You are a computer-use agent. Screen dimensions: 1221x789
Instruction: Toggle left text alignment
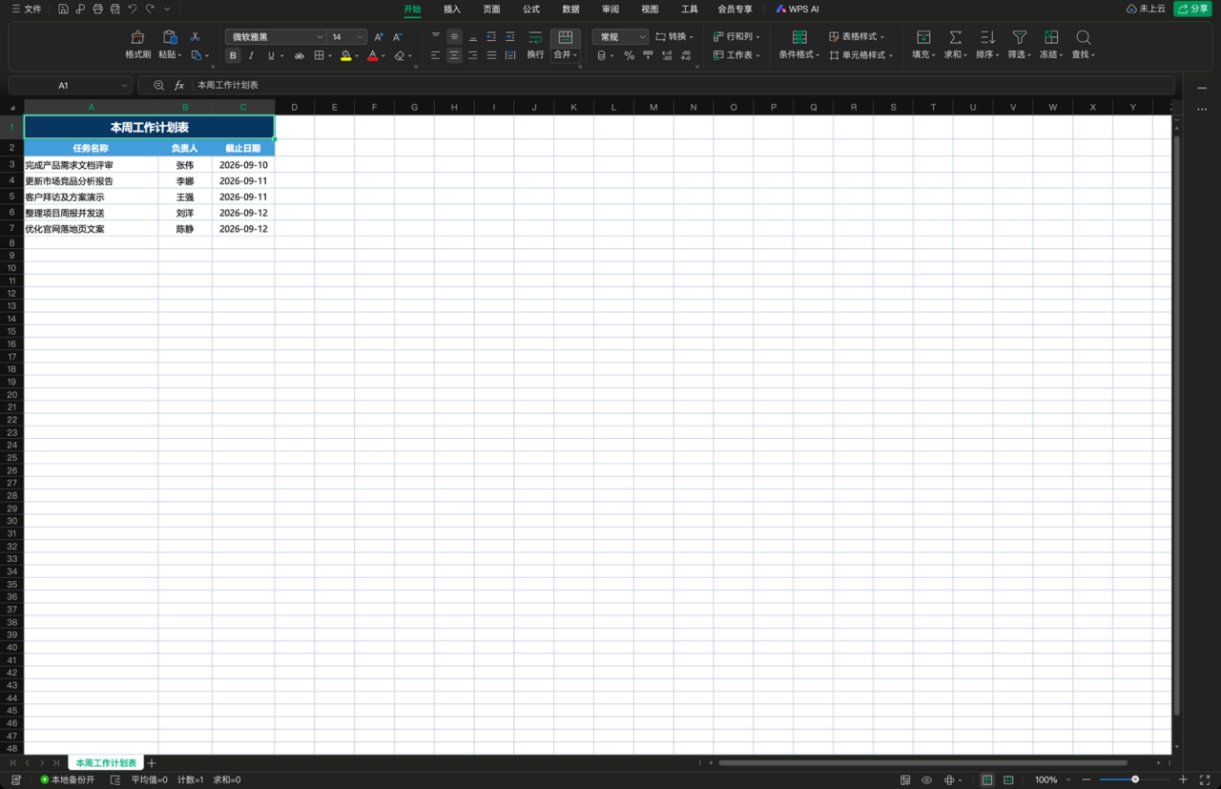435,56
